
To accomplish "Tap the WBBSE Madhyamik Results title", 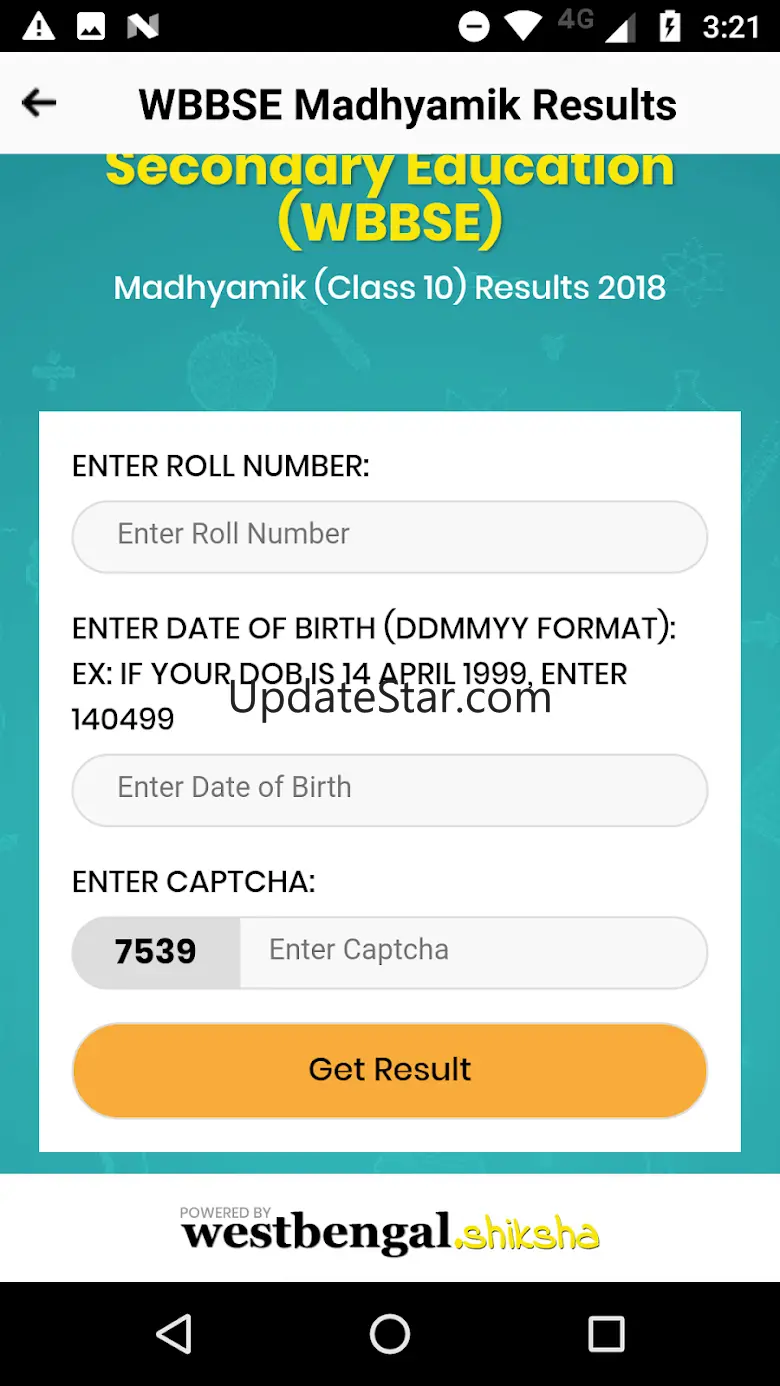I will tap(408, 105).
